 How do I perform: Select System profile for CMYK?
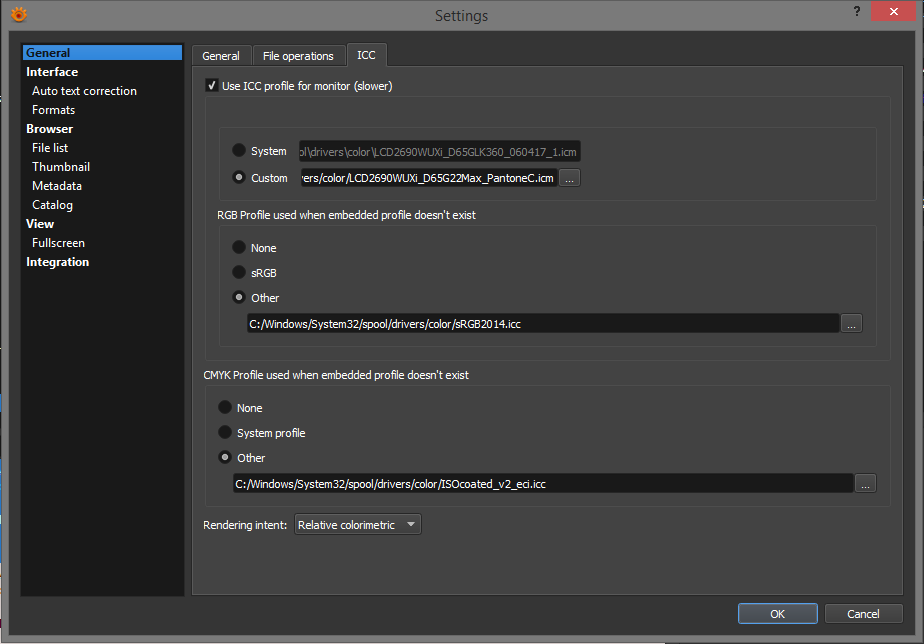point(225,433)
